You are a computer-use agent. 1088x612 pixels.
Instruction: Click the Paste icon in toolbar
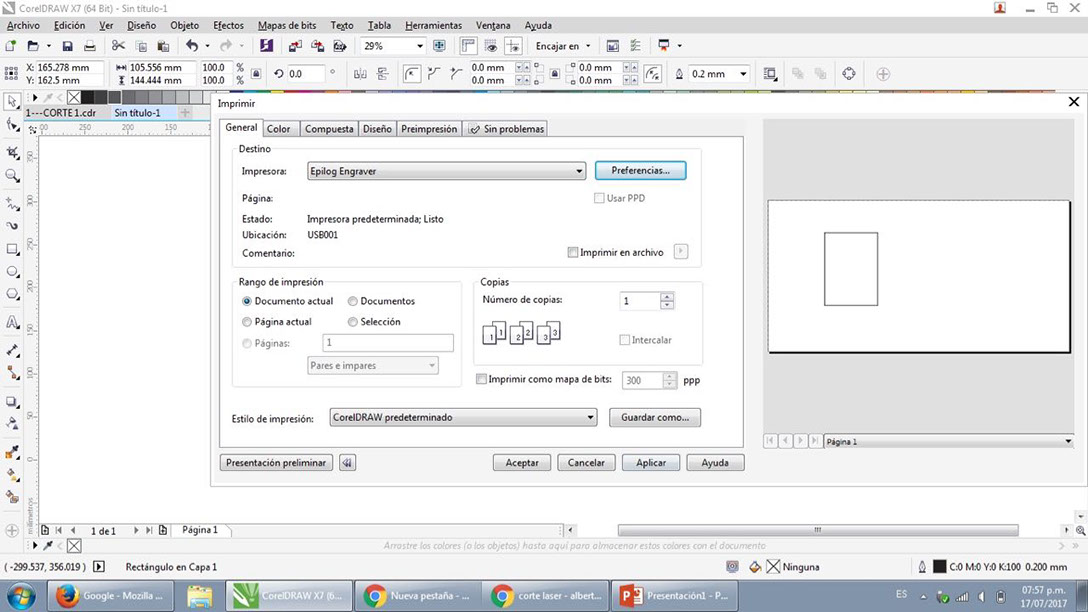point(163,46)
